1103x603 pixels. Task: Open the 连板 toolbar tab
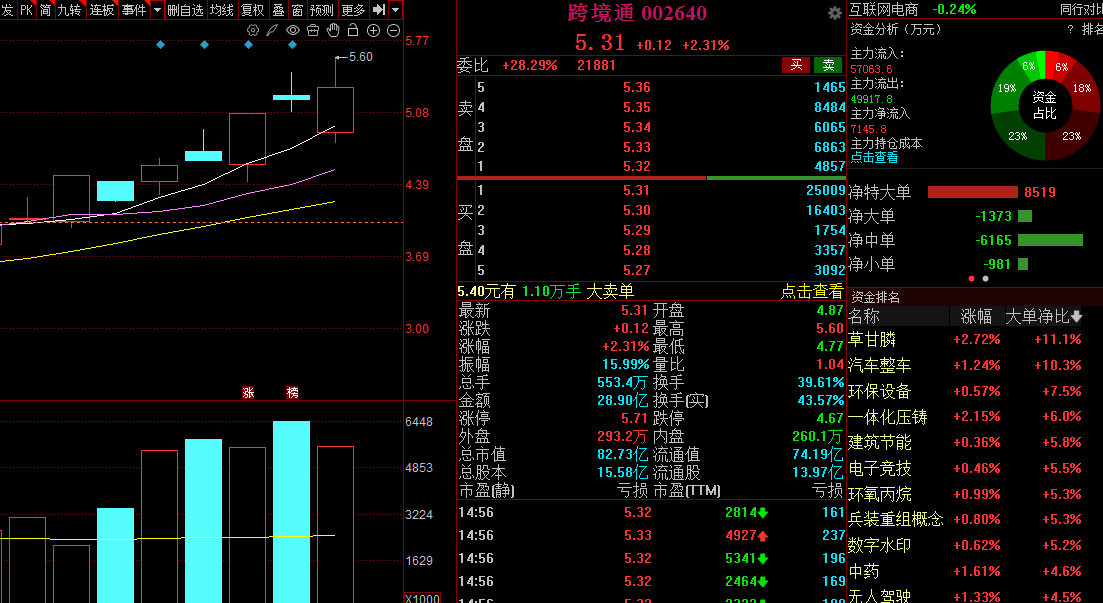pyautogui.click(x=102, y=10)
